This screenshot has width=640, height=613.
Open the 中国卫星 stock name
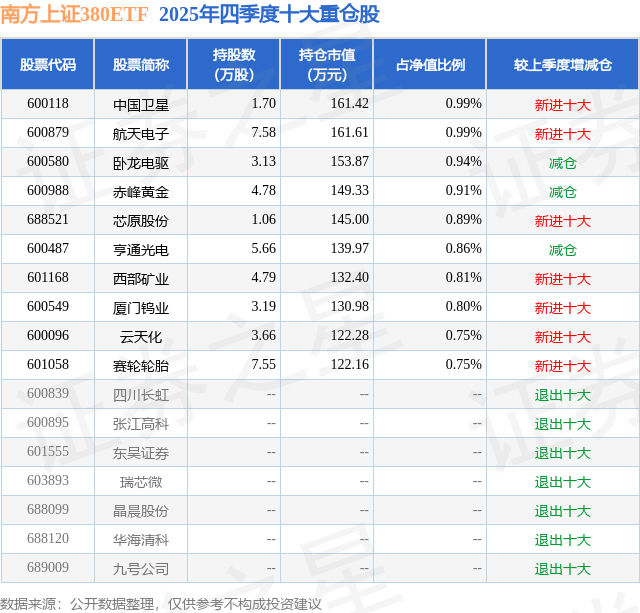141,105
